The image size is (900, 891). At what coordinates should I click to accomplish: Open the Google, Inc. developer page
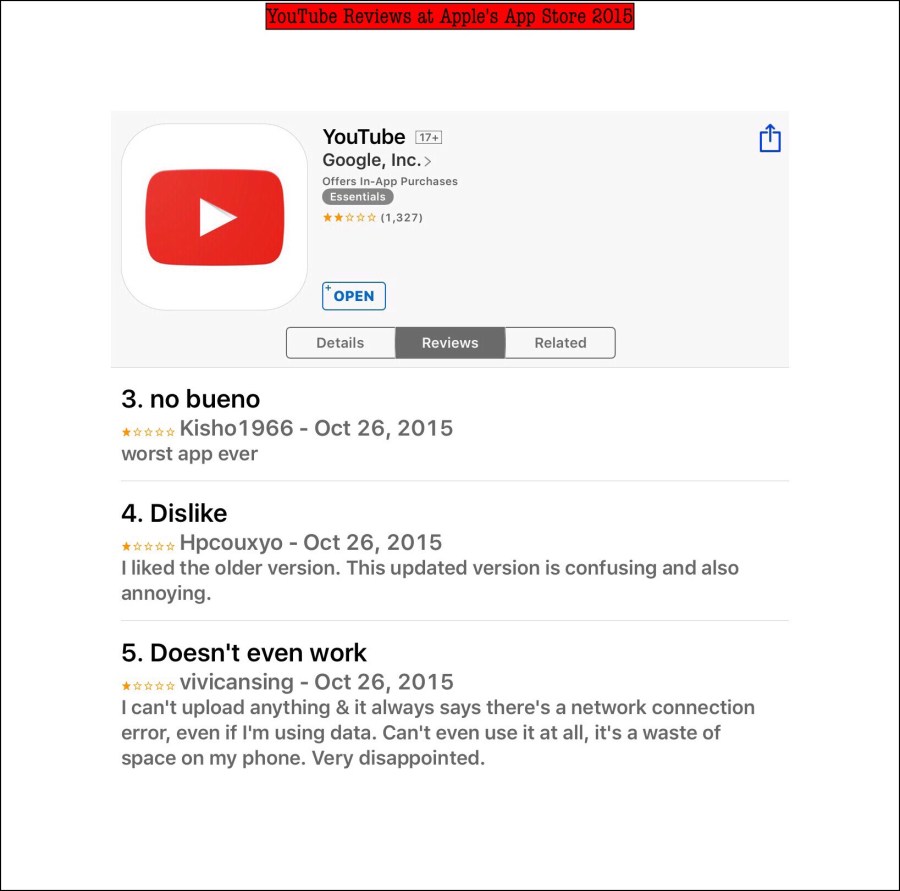[x=372, y=160]
